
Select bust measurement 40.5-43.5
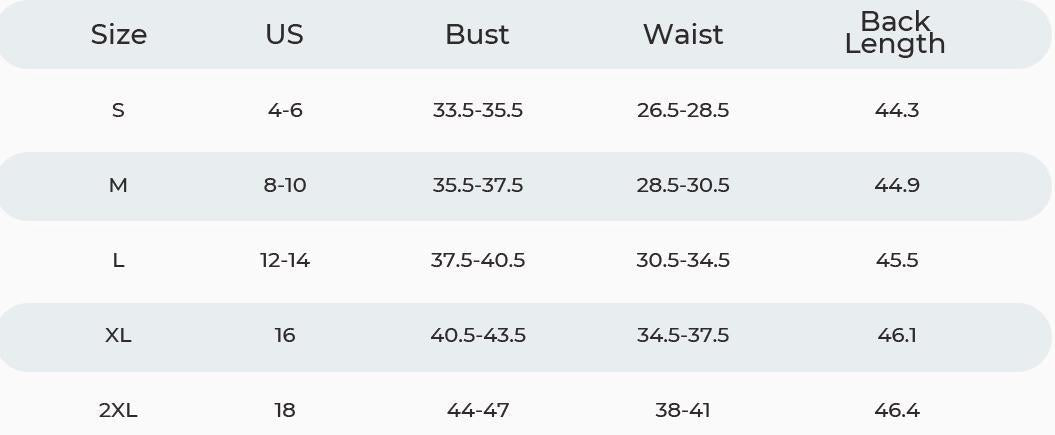(x=478, y=335)
